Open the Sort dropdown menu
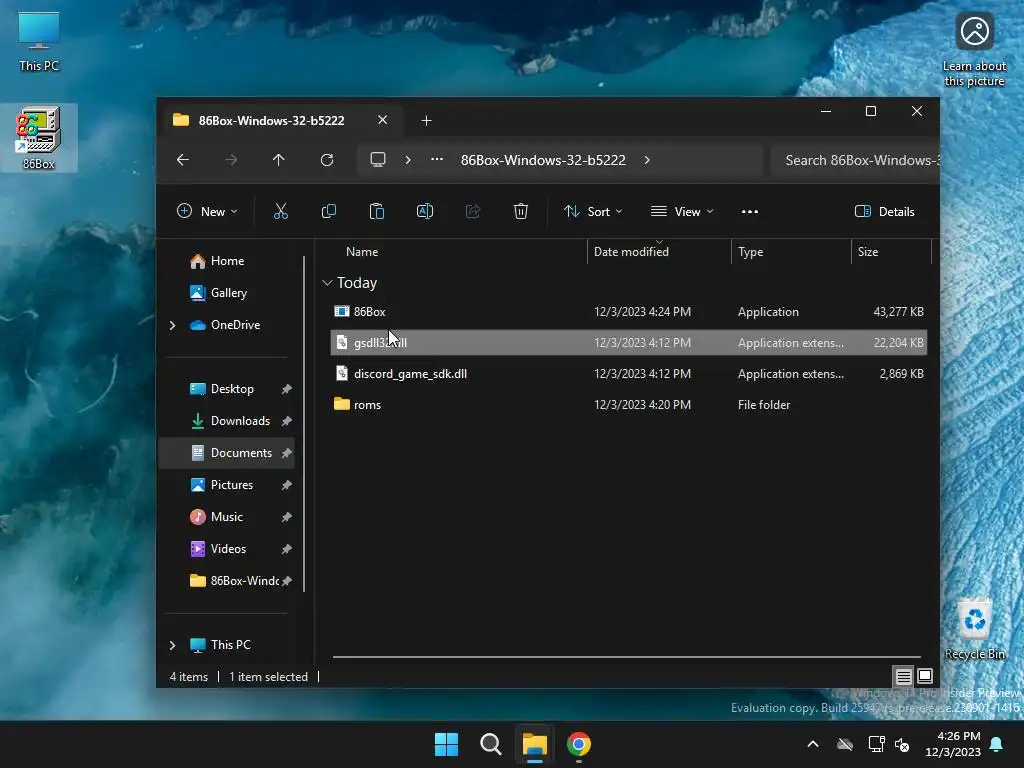The image size is (1024, 768). tap(593, 212)
